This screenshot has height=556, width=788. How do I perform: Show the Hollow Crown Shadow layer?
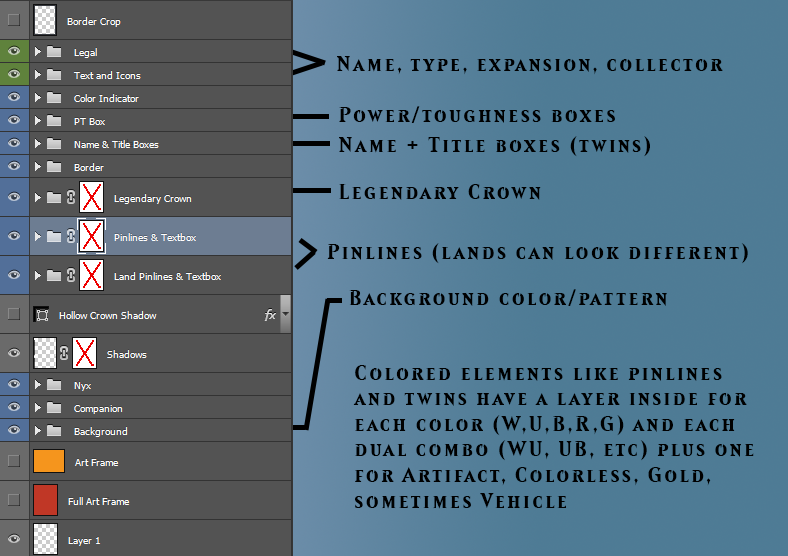(14, 314)
